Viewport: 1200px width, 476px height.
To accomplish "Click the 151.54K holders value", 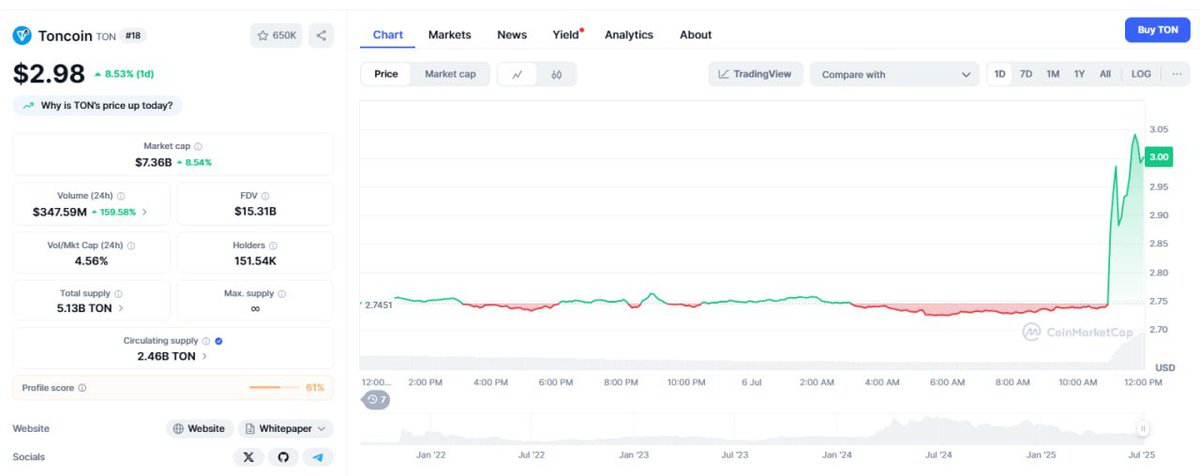I will tap(255, 261).
